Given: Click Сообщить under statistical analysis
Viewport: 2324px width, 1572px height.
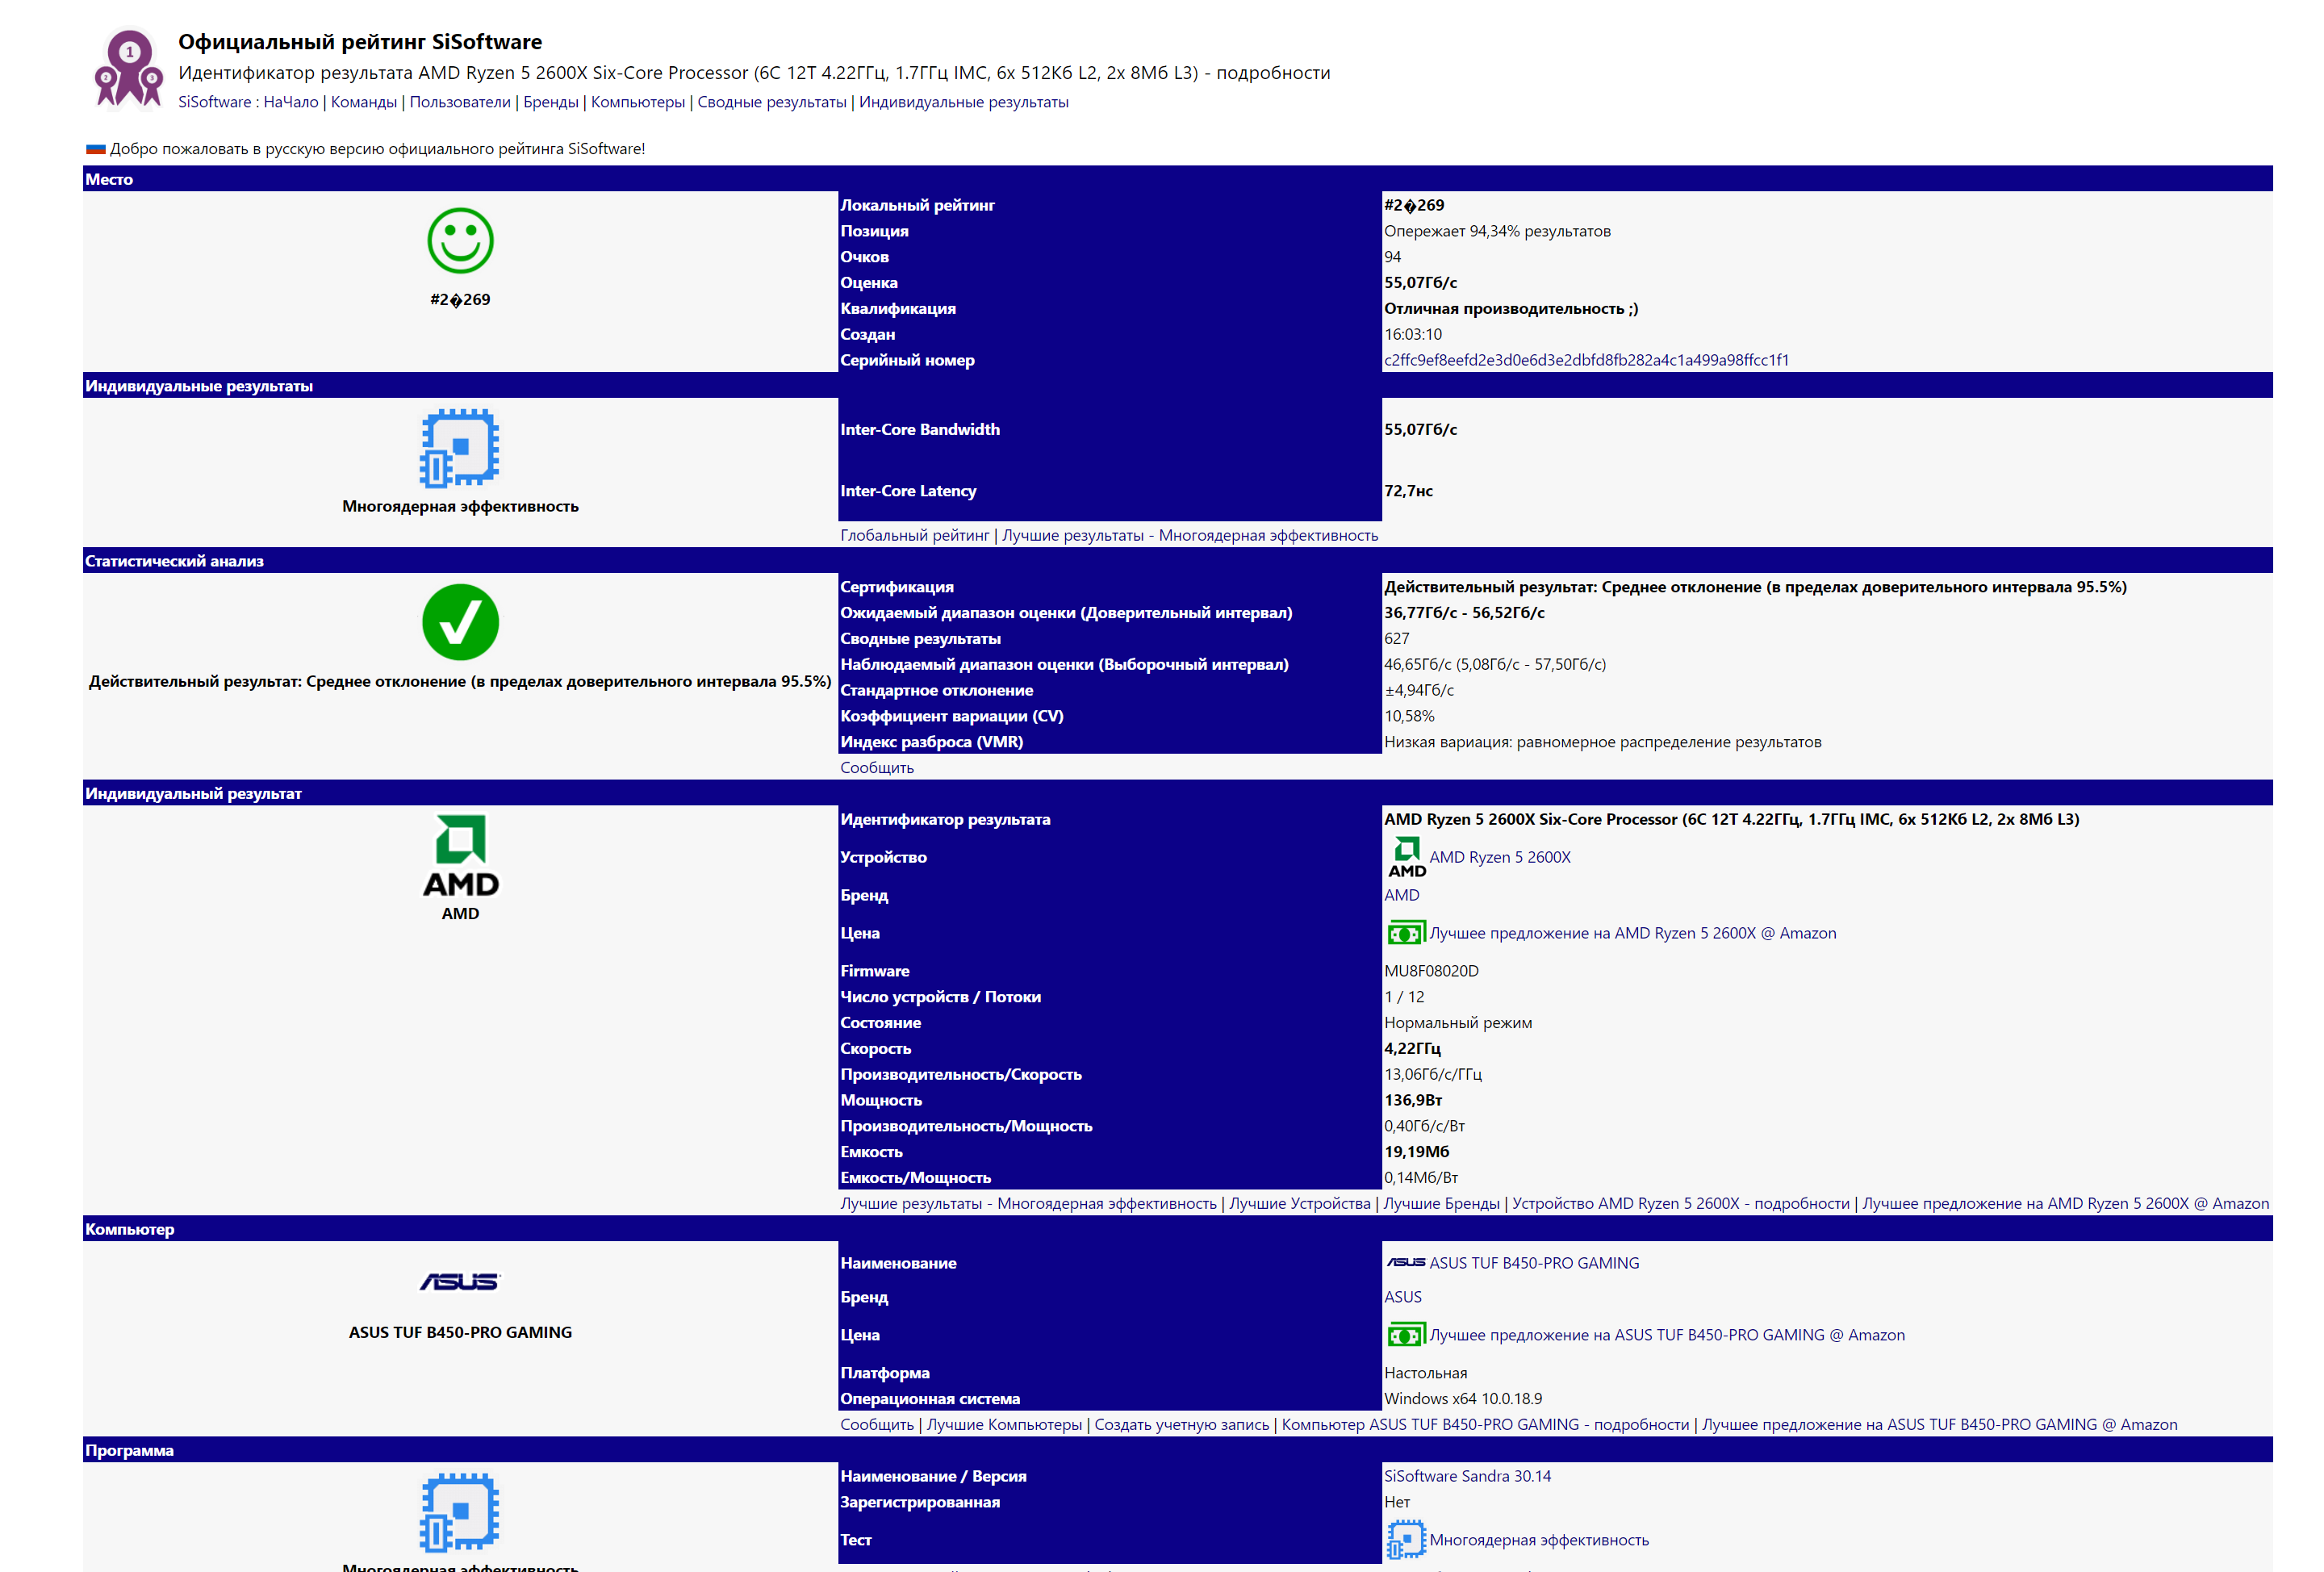Looking at the screenshot, I should tap(876, 767).
